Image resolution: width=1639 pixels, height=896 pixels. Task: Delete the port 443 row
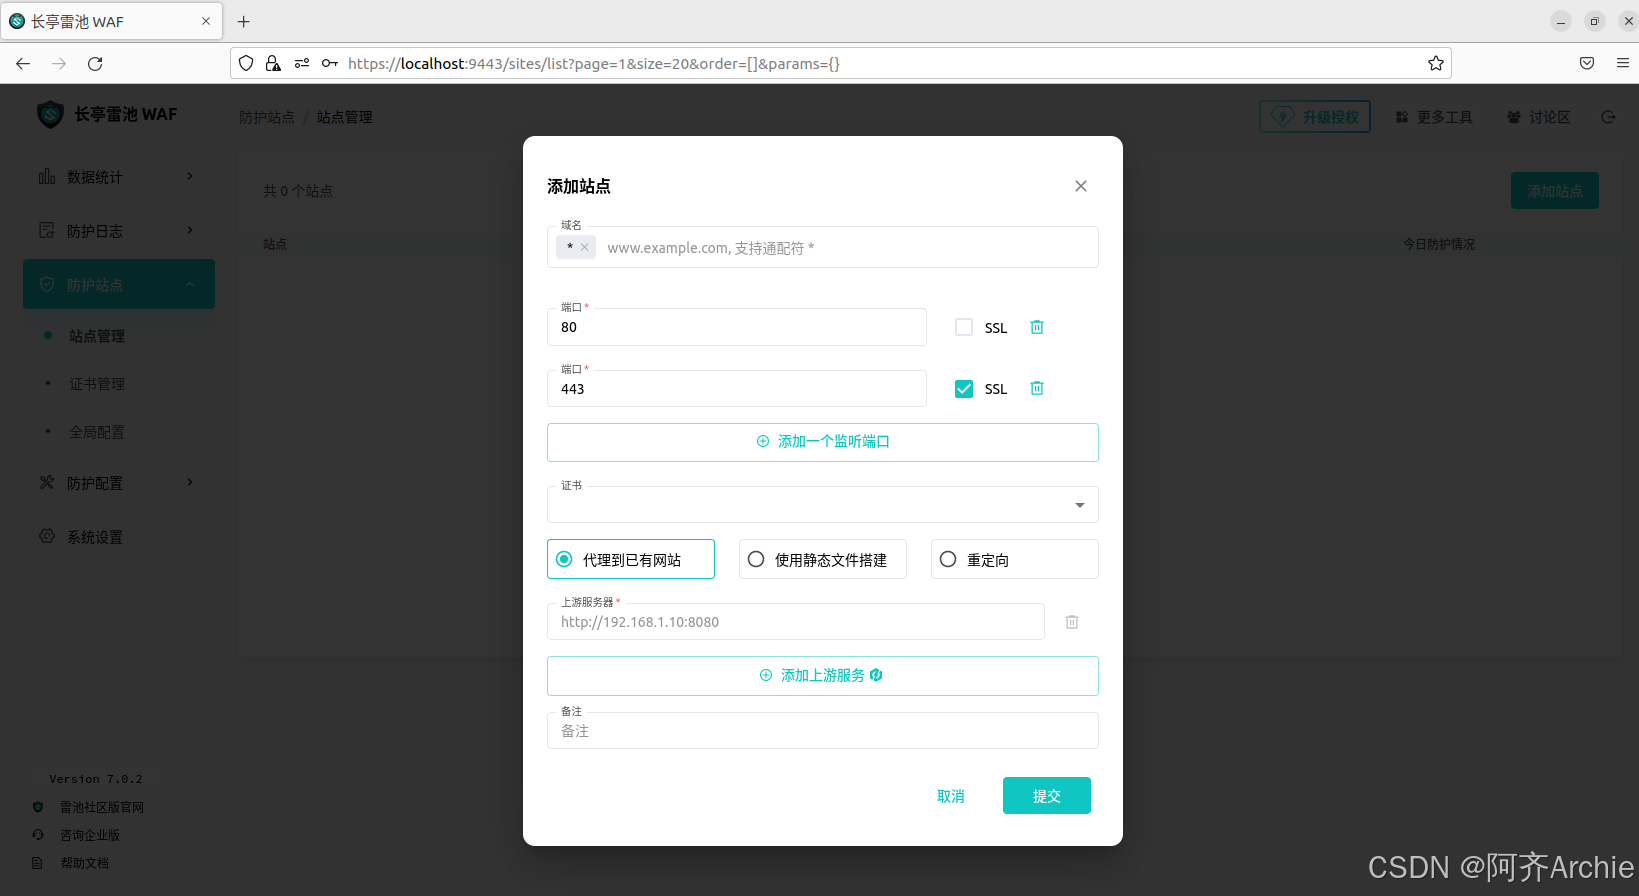[1037, 388]
